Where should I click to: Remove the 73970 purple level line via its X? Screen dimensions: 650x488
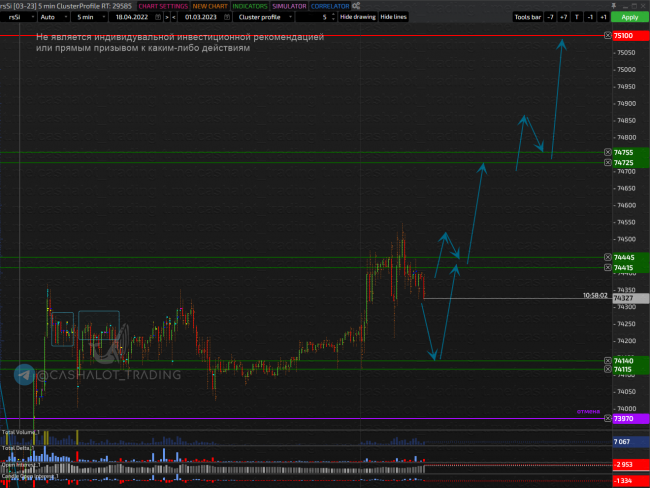click(607, 418)
